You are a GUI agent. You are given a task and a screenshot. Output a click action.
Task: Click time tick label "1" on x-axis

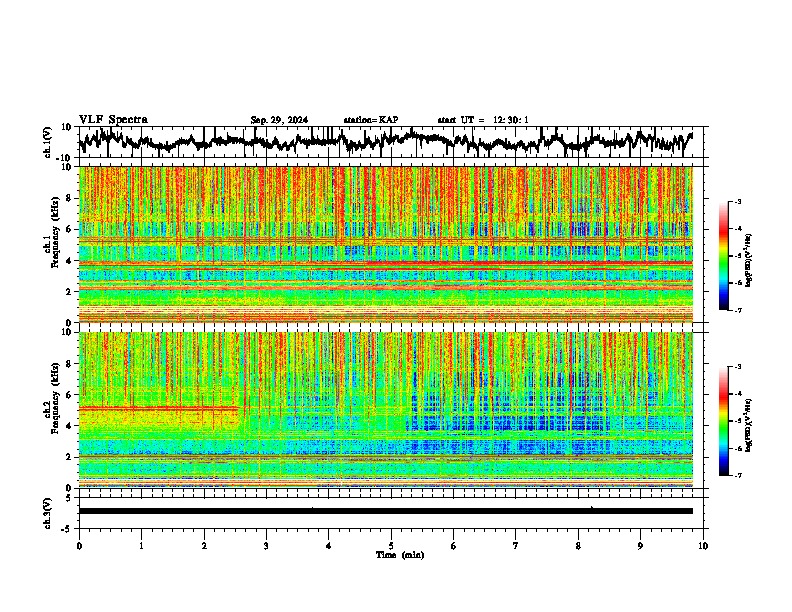click(141, 546)
